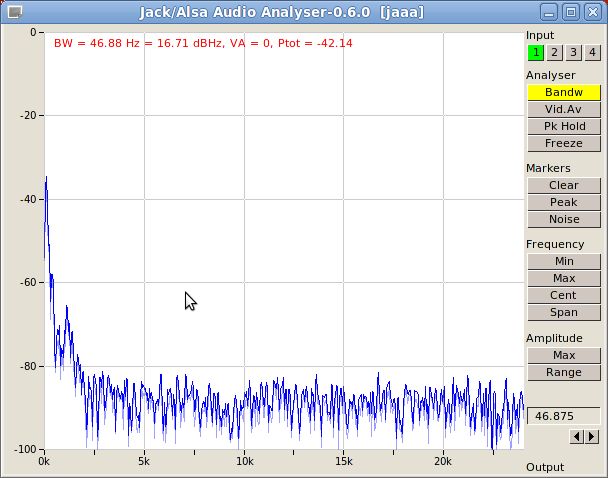Select the Vid.Av analyser option
This screenshot has height=478, width=608.
[x=564, y=109]
